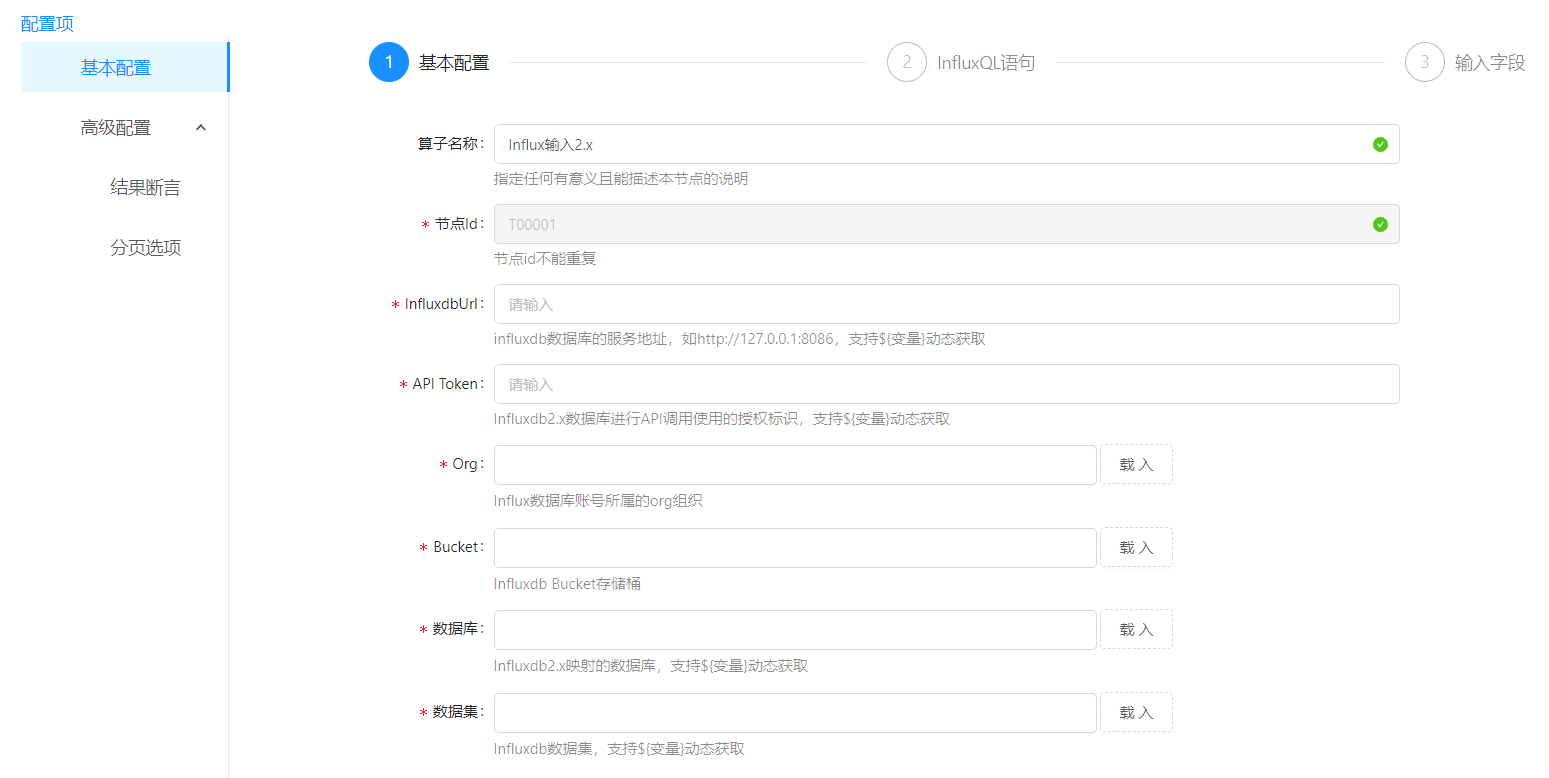Click into the 数据库 input box

click(795, 629)
